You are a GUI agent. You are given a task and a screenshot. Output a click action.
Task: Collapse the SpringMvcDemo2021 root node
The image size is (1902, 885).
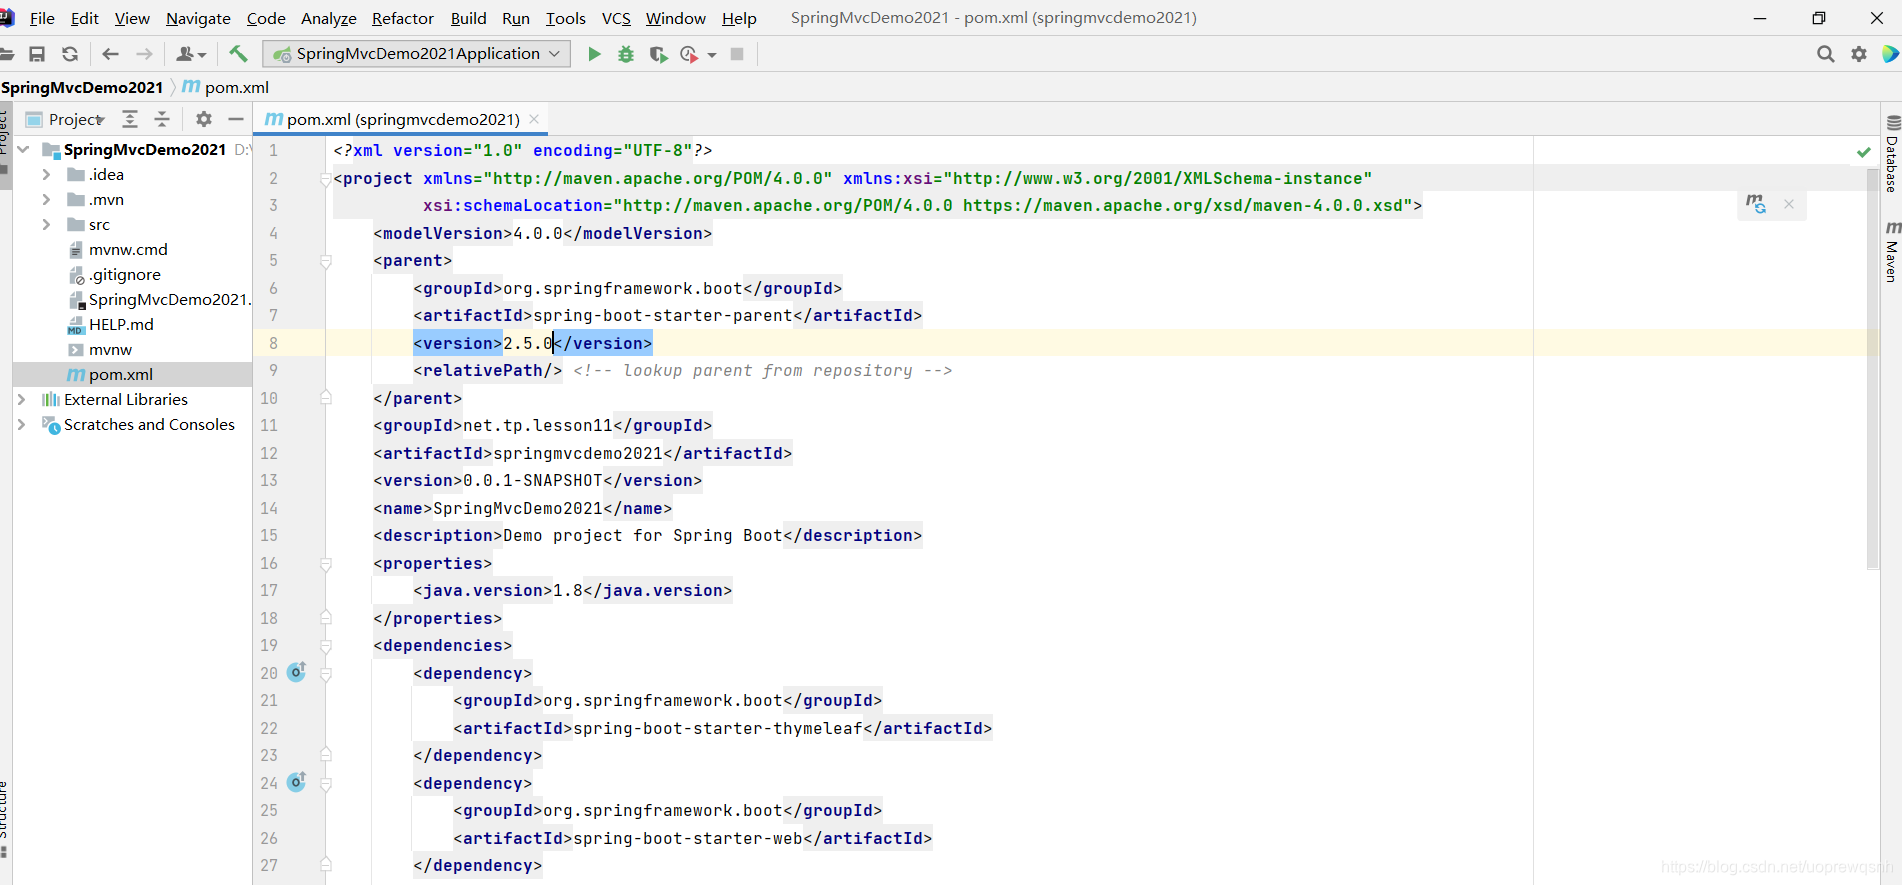[x=23, y=150]
